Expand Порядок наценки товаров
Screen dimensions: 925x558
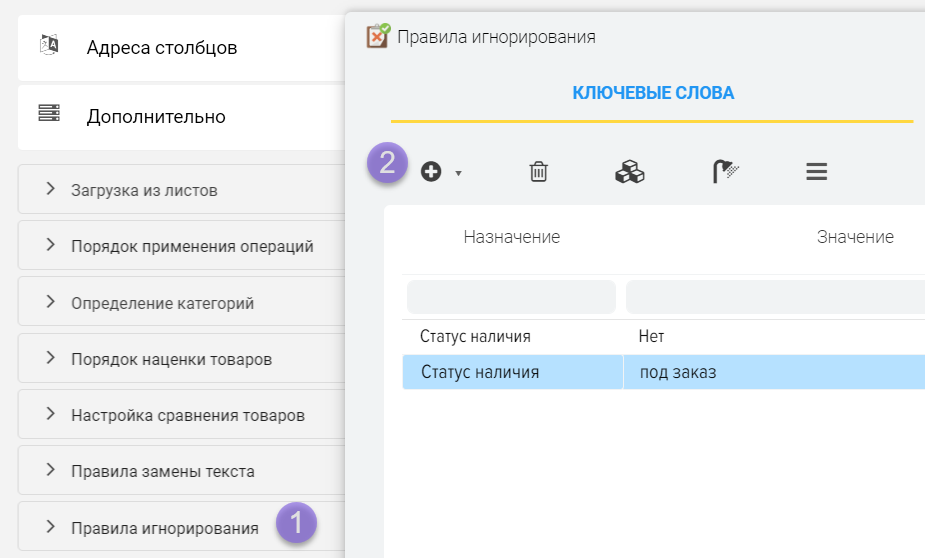click(x=171, y=359)
